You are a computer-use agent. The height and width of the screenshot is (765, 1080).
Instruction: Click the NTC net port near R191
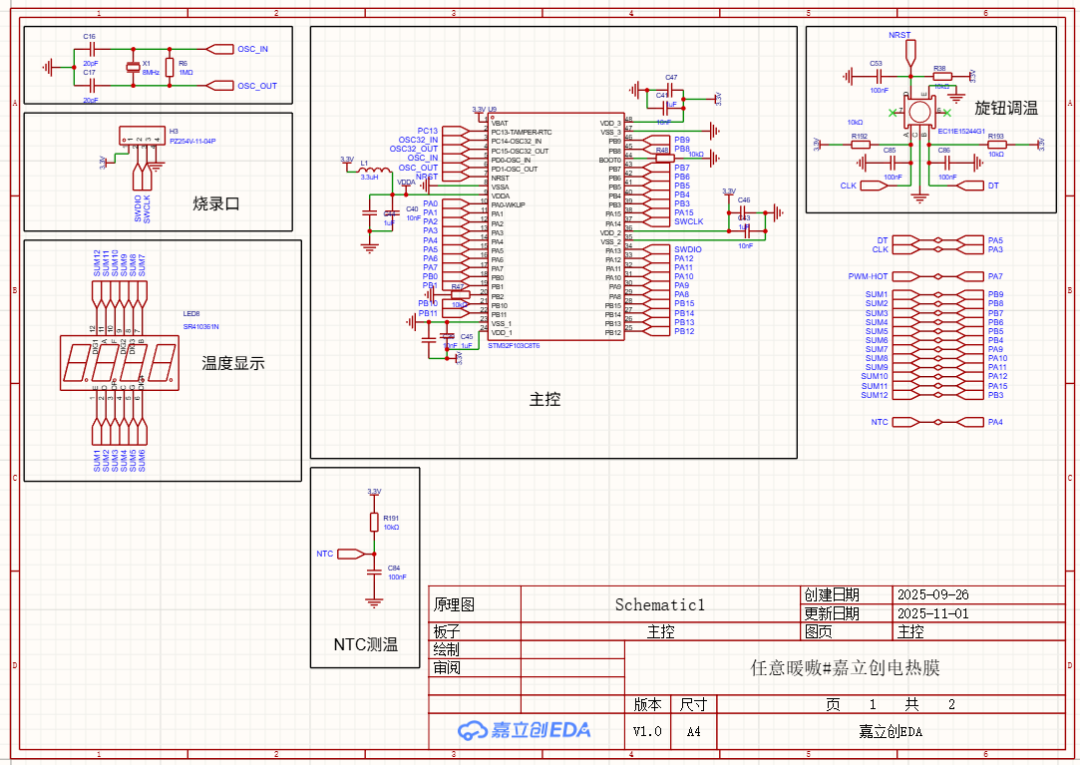[x=351, y=554]
